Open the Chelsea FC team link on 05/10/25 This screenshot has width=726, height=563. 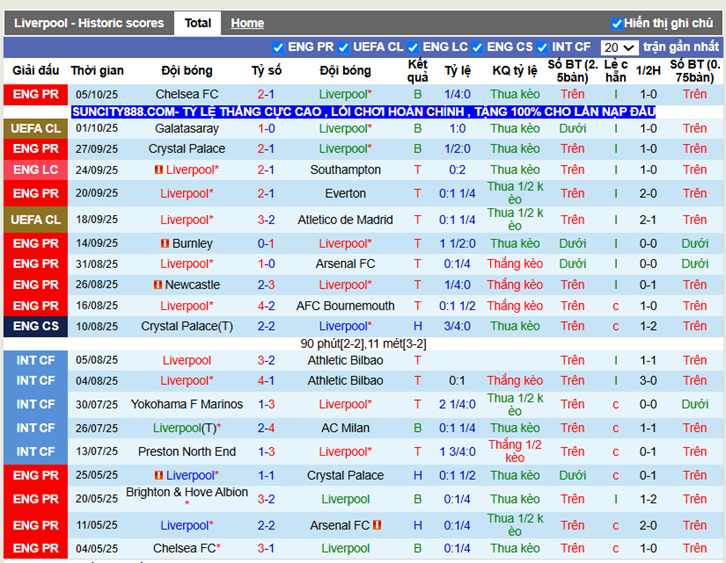186,94
